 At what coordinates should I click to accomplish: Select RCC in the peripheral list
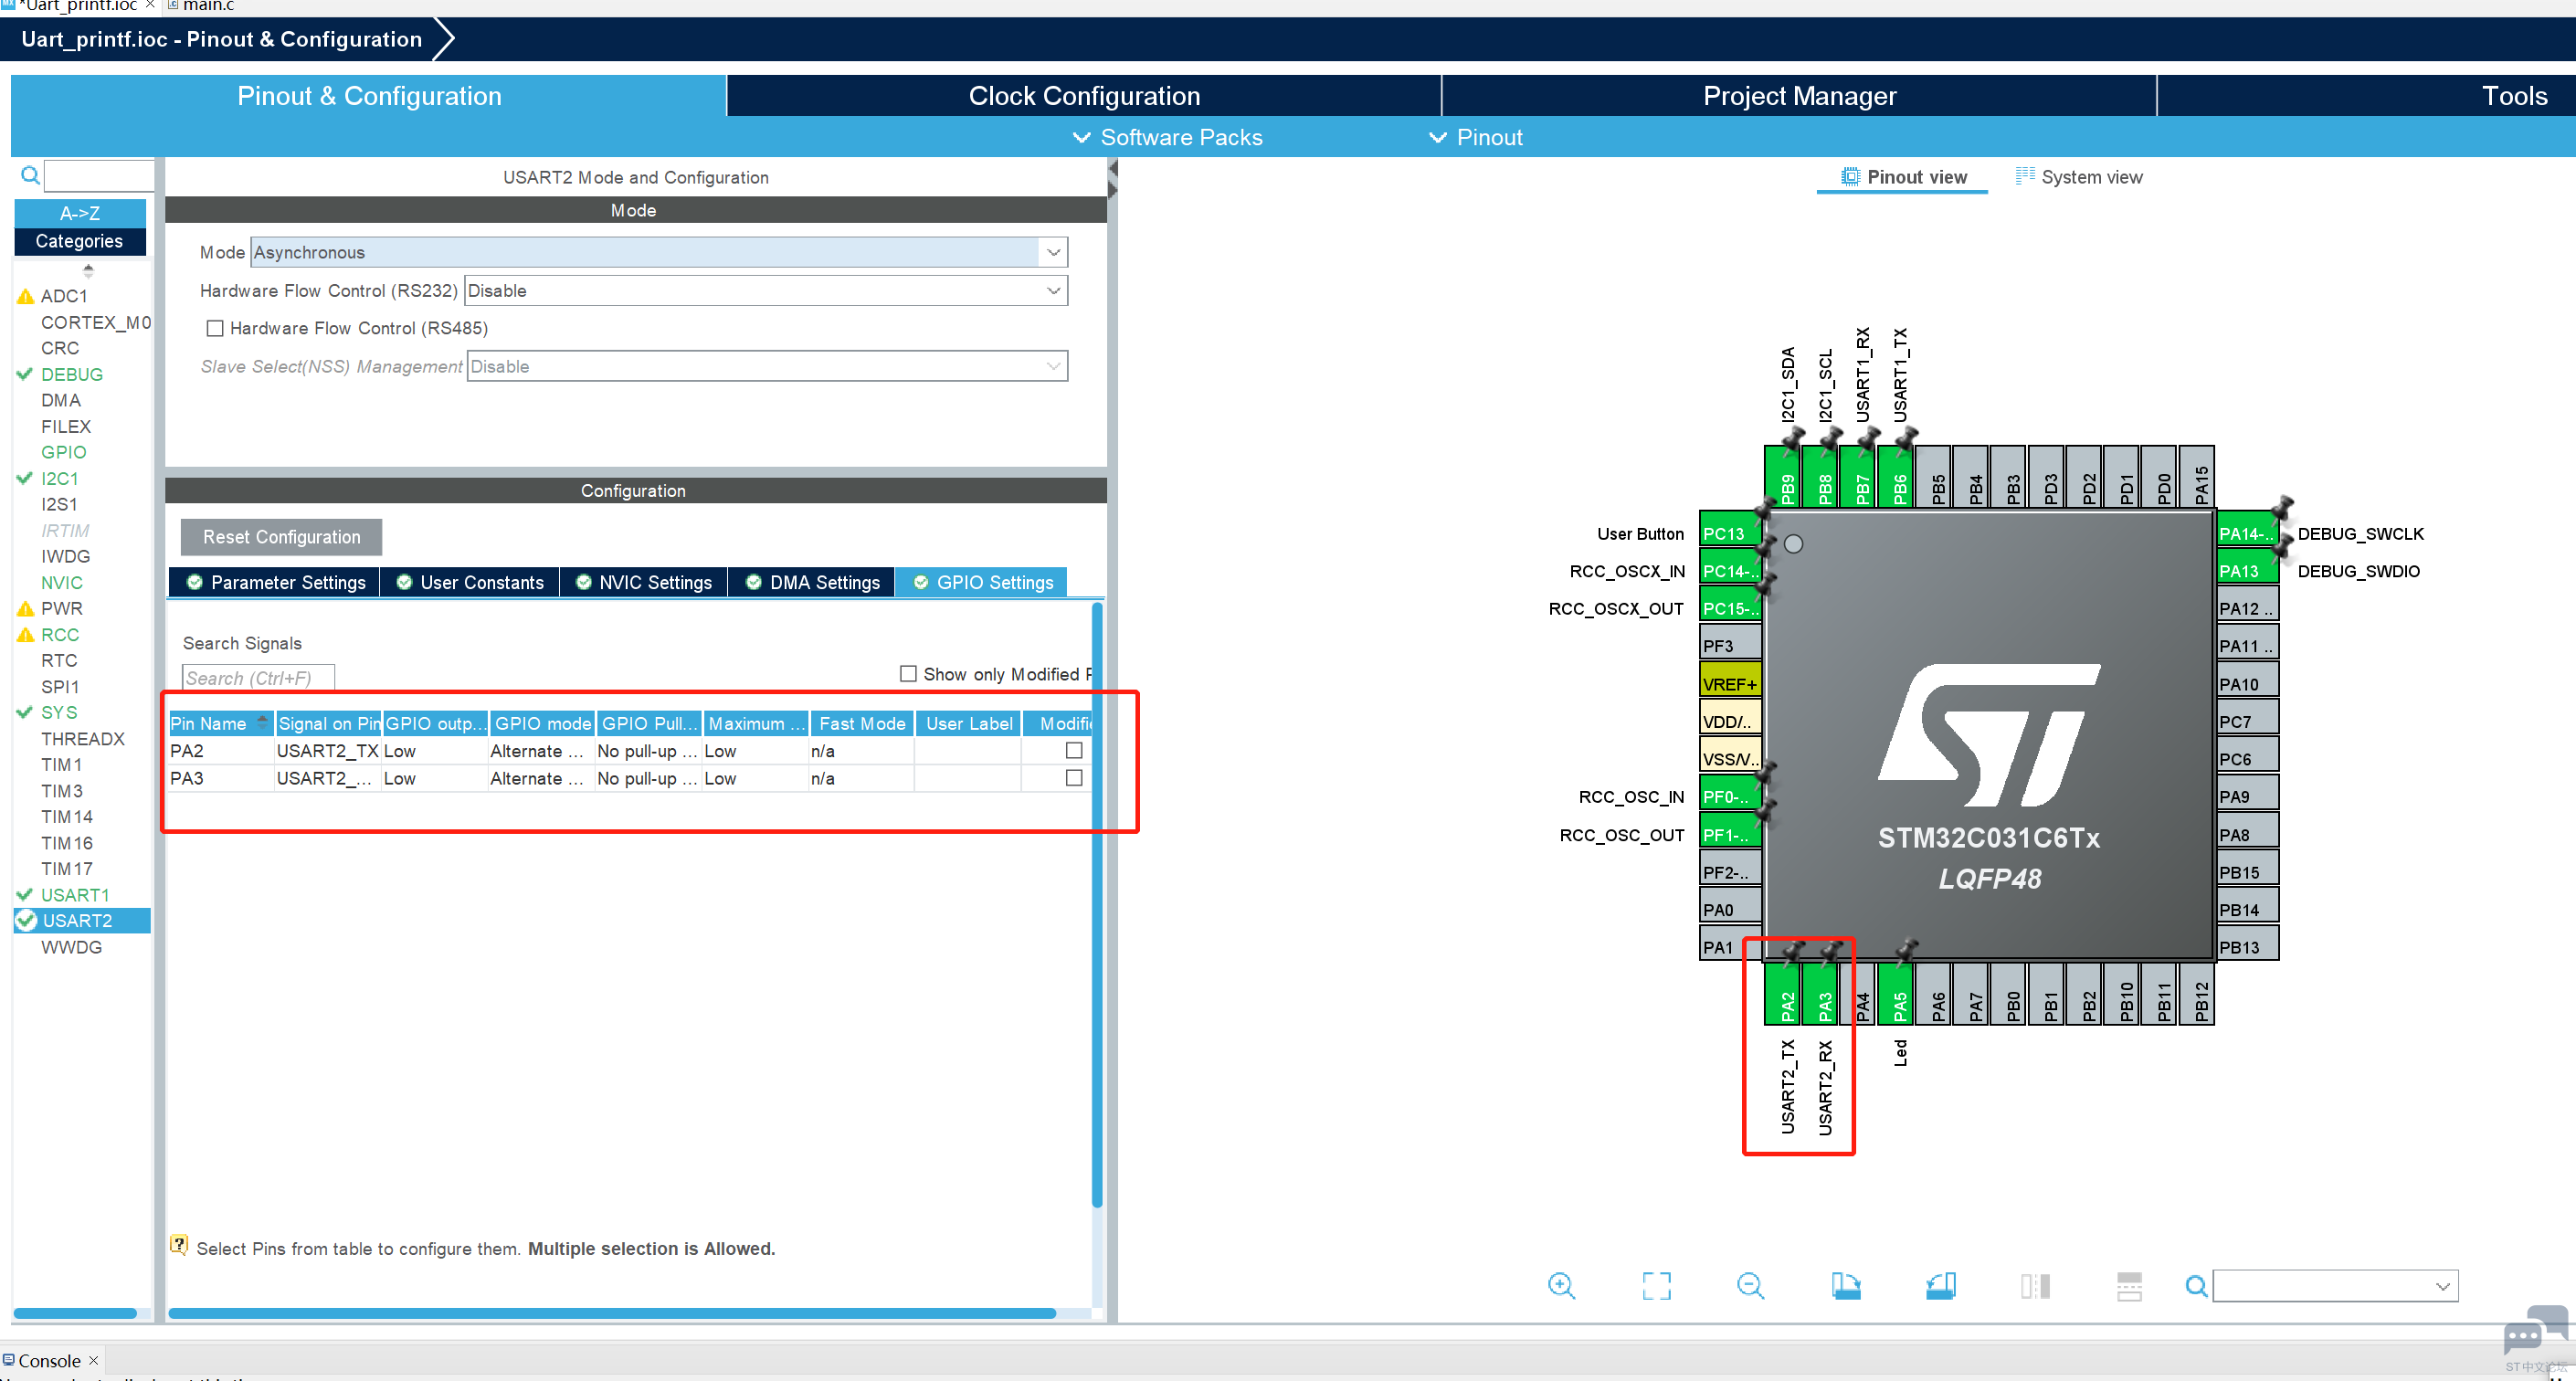tap(60, 635)
